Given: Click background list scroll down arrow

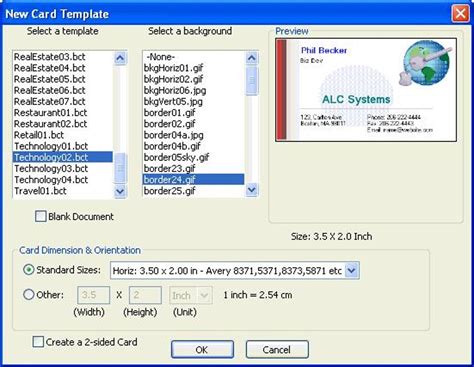Looking at the screenshot, I should 252,190.
